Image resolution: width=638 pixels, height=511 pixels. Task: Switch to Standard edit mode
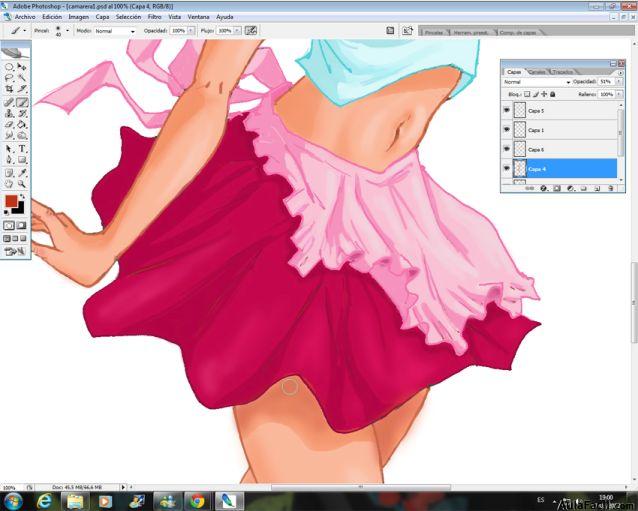pos(9,225)
